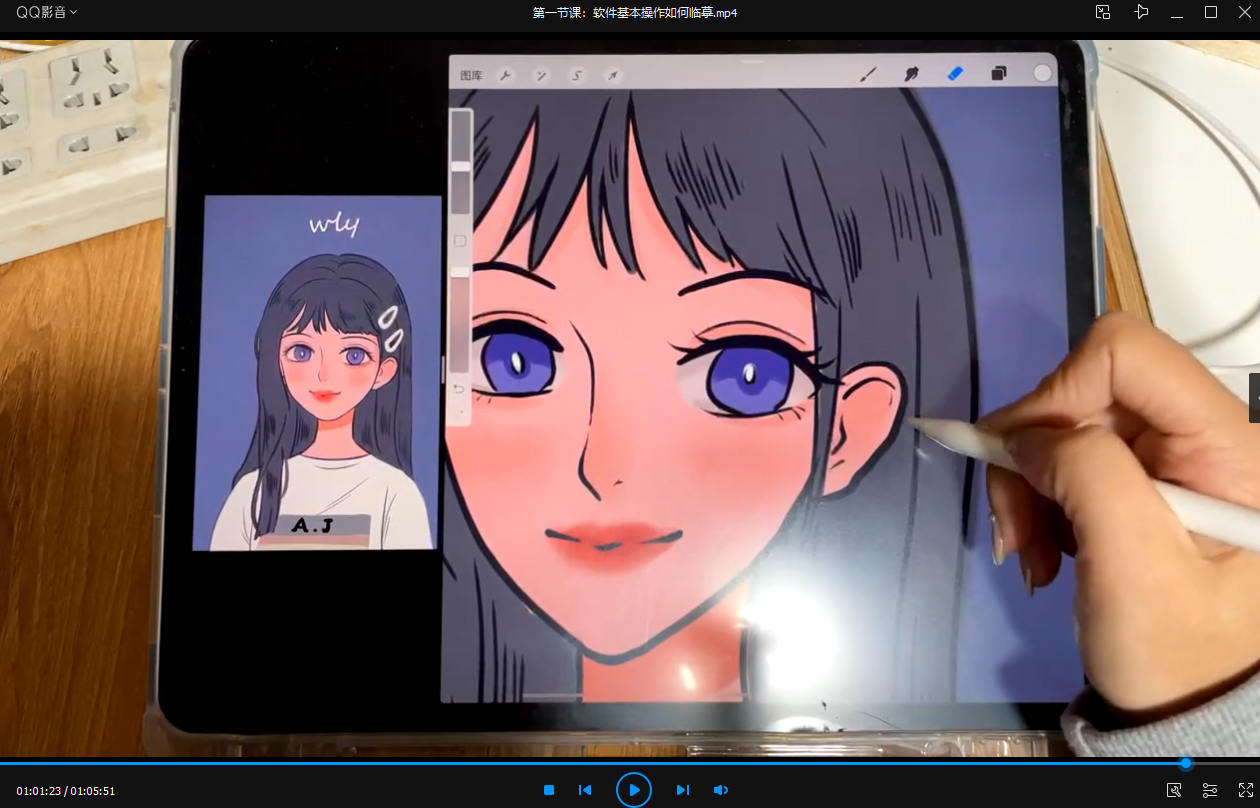This screenshot has width=1260, height=808.
Task: Skip to the previous video
Action: tap(585, 790)
